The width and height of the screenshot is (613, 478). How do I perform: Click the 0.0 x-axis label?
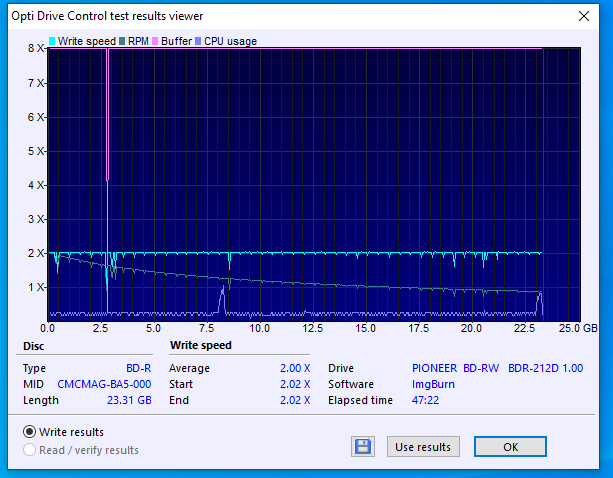(x=47, y=328)
